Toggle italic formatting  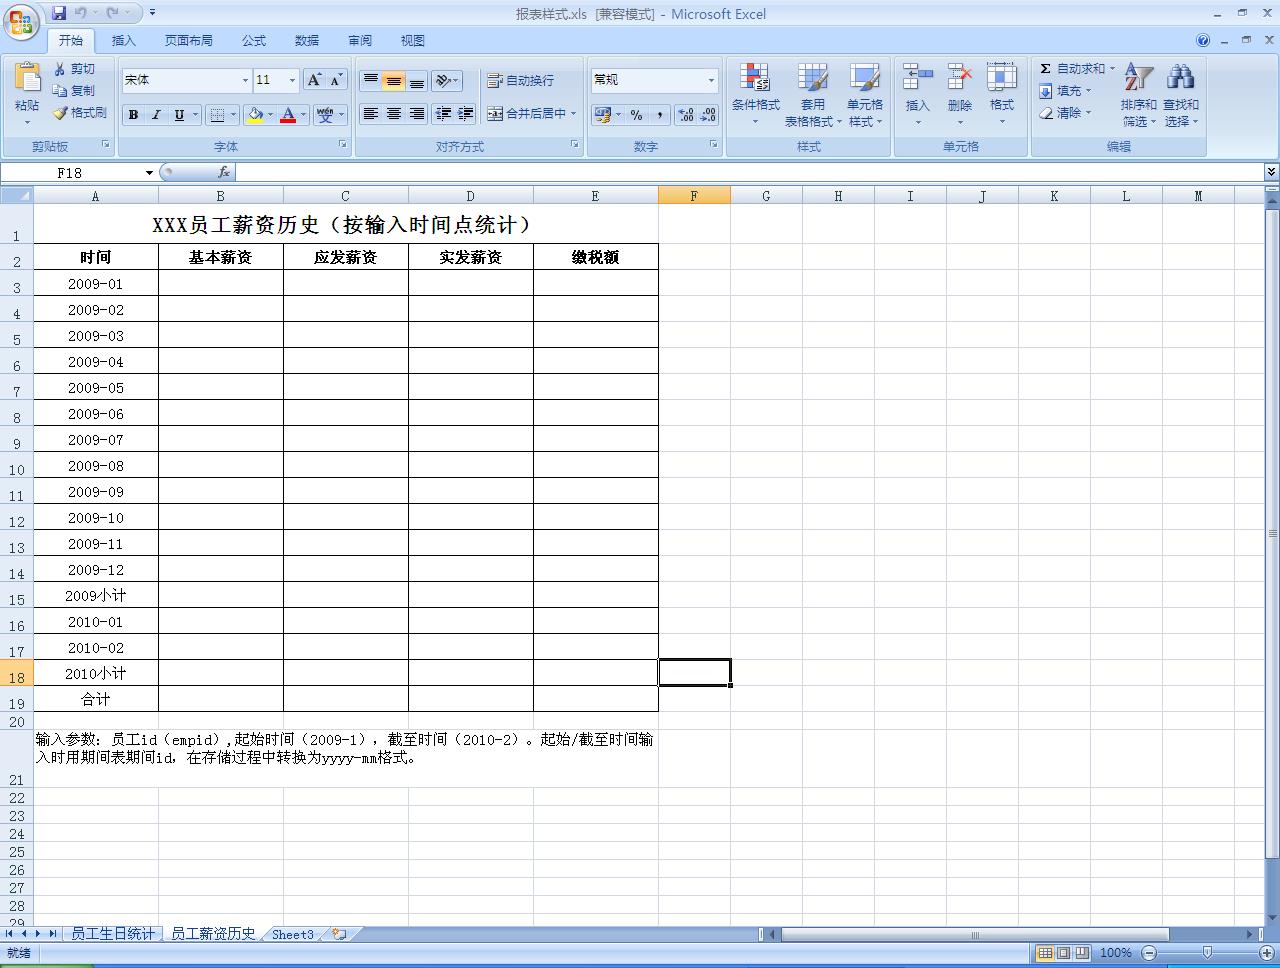pos(156,115)
